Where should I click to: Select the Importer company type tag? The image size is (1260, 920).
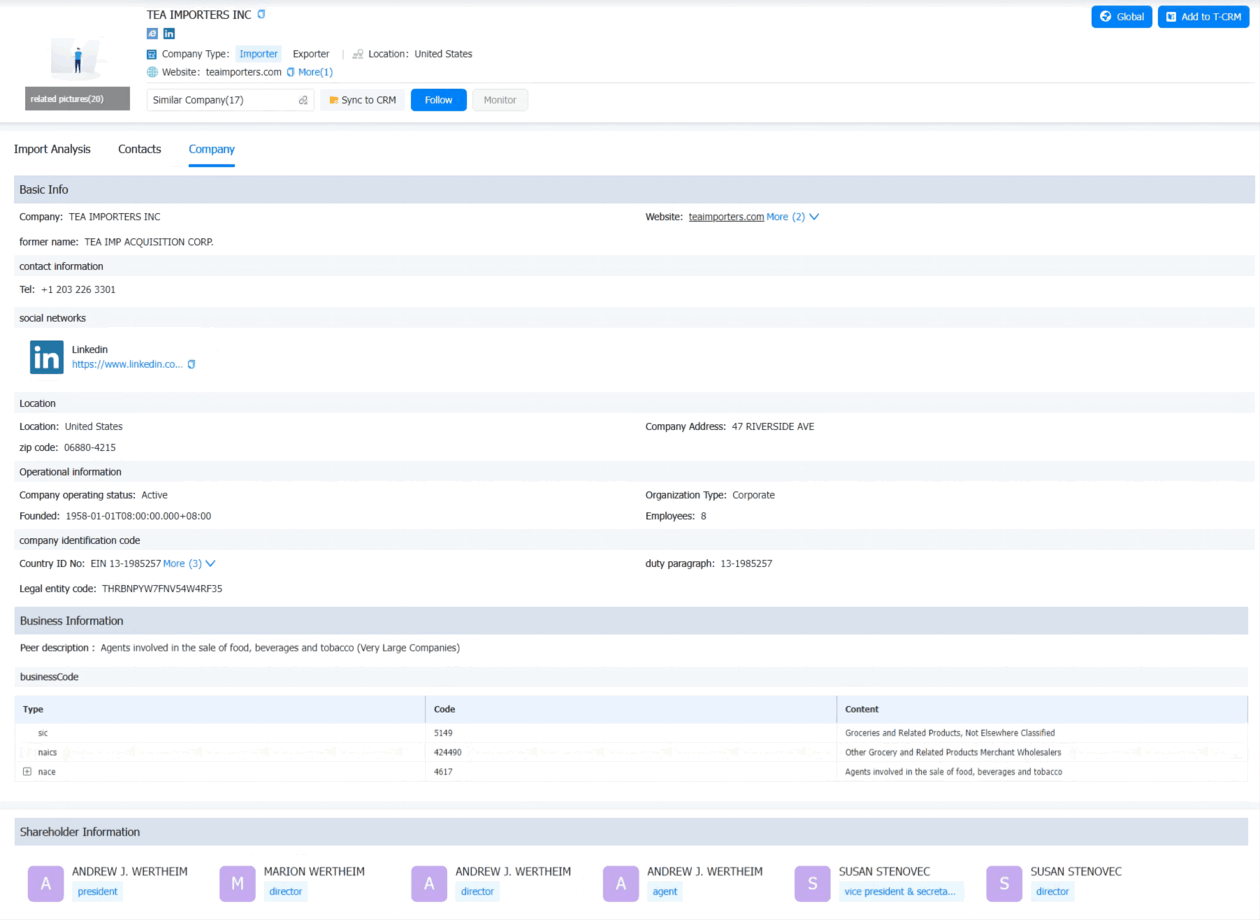pyautogui.click(x=258, y=54)
